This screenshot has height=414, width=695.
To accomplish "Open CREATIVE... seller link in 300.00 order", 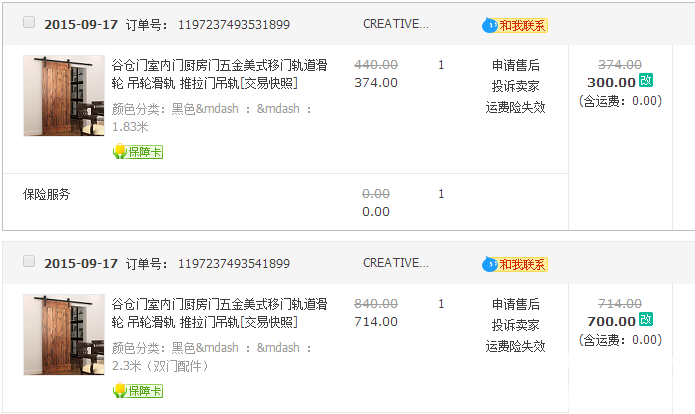I will pyautogui.click(x=396, y=24).
